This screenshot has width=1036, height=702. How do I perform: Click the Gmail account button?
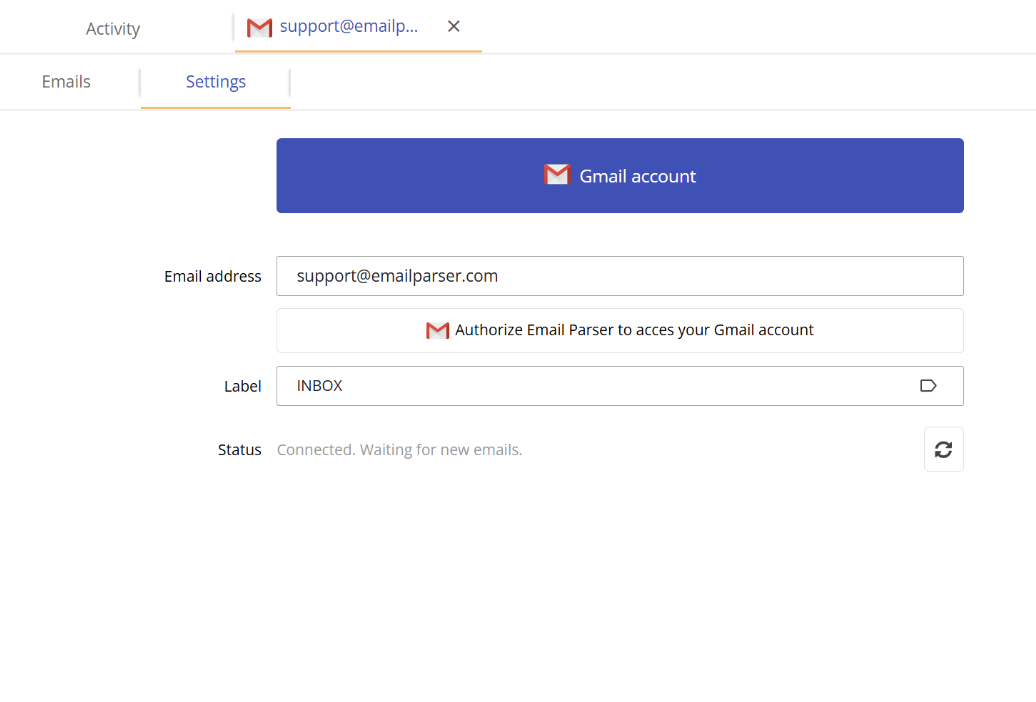(620, 175)
